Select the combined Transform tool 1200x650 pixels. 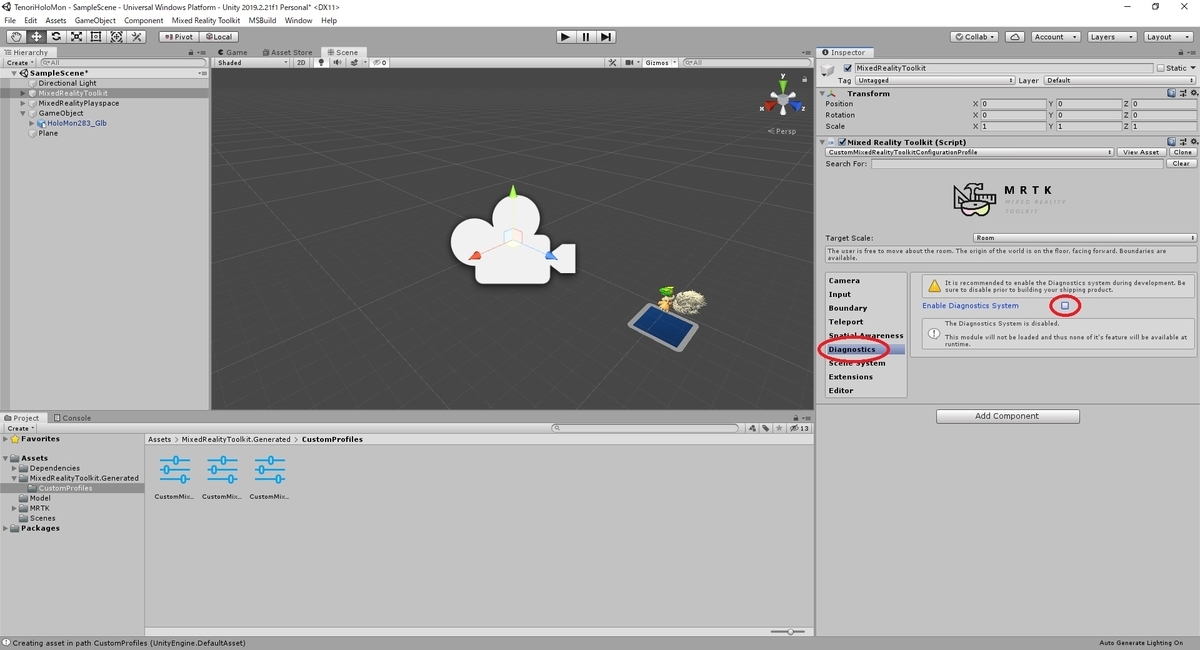(x=116, y=37)
